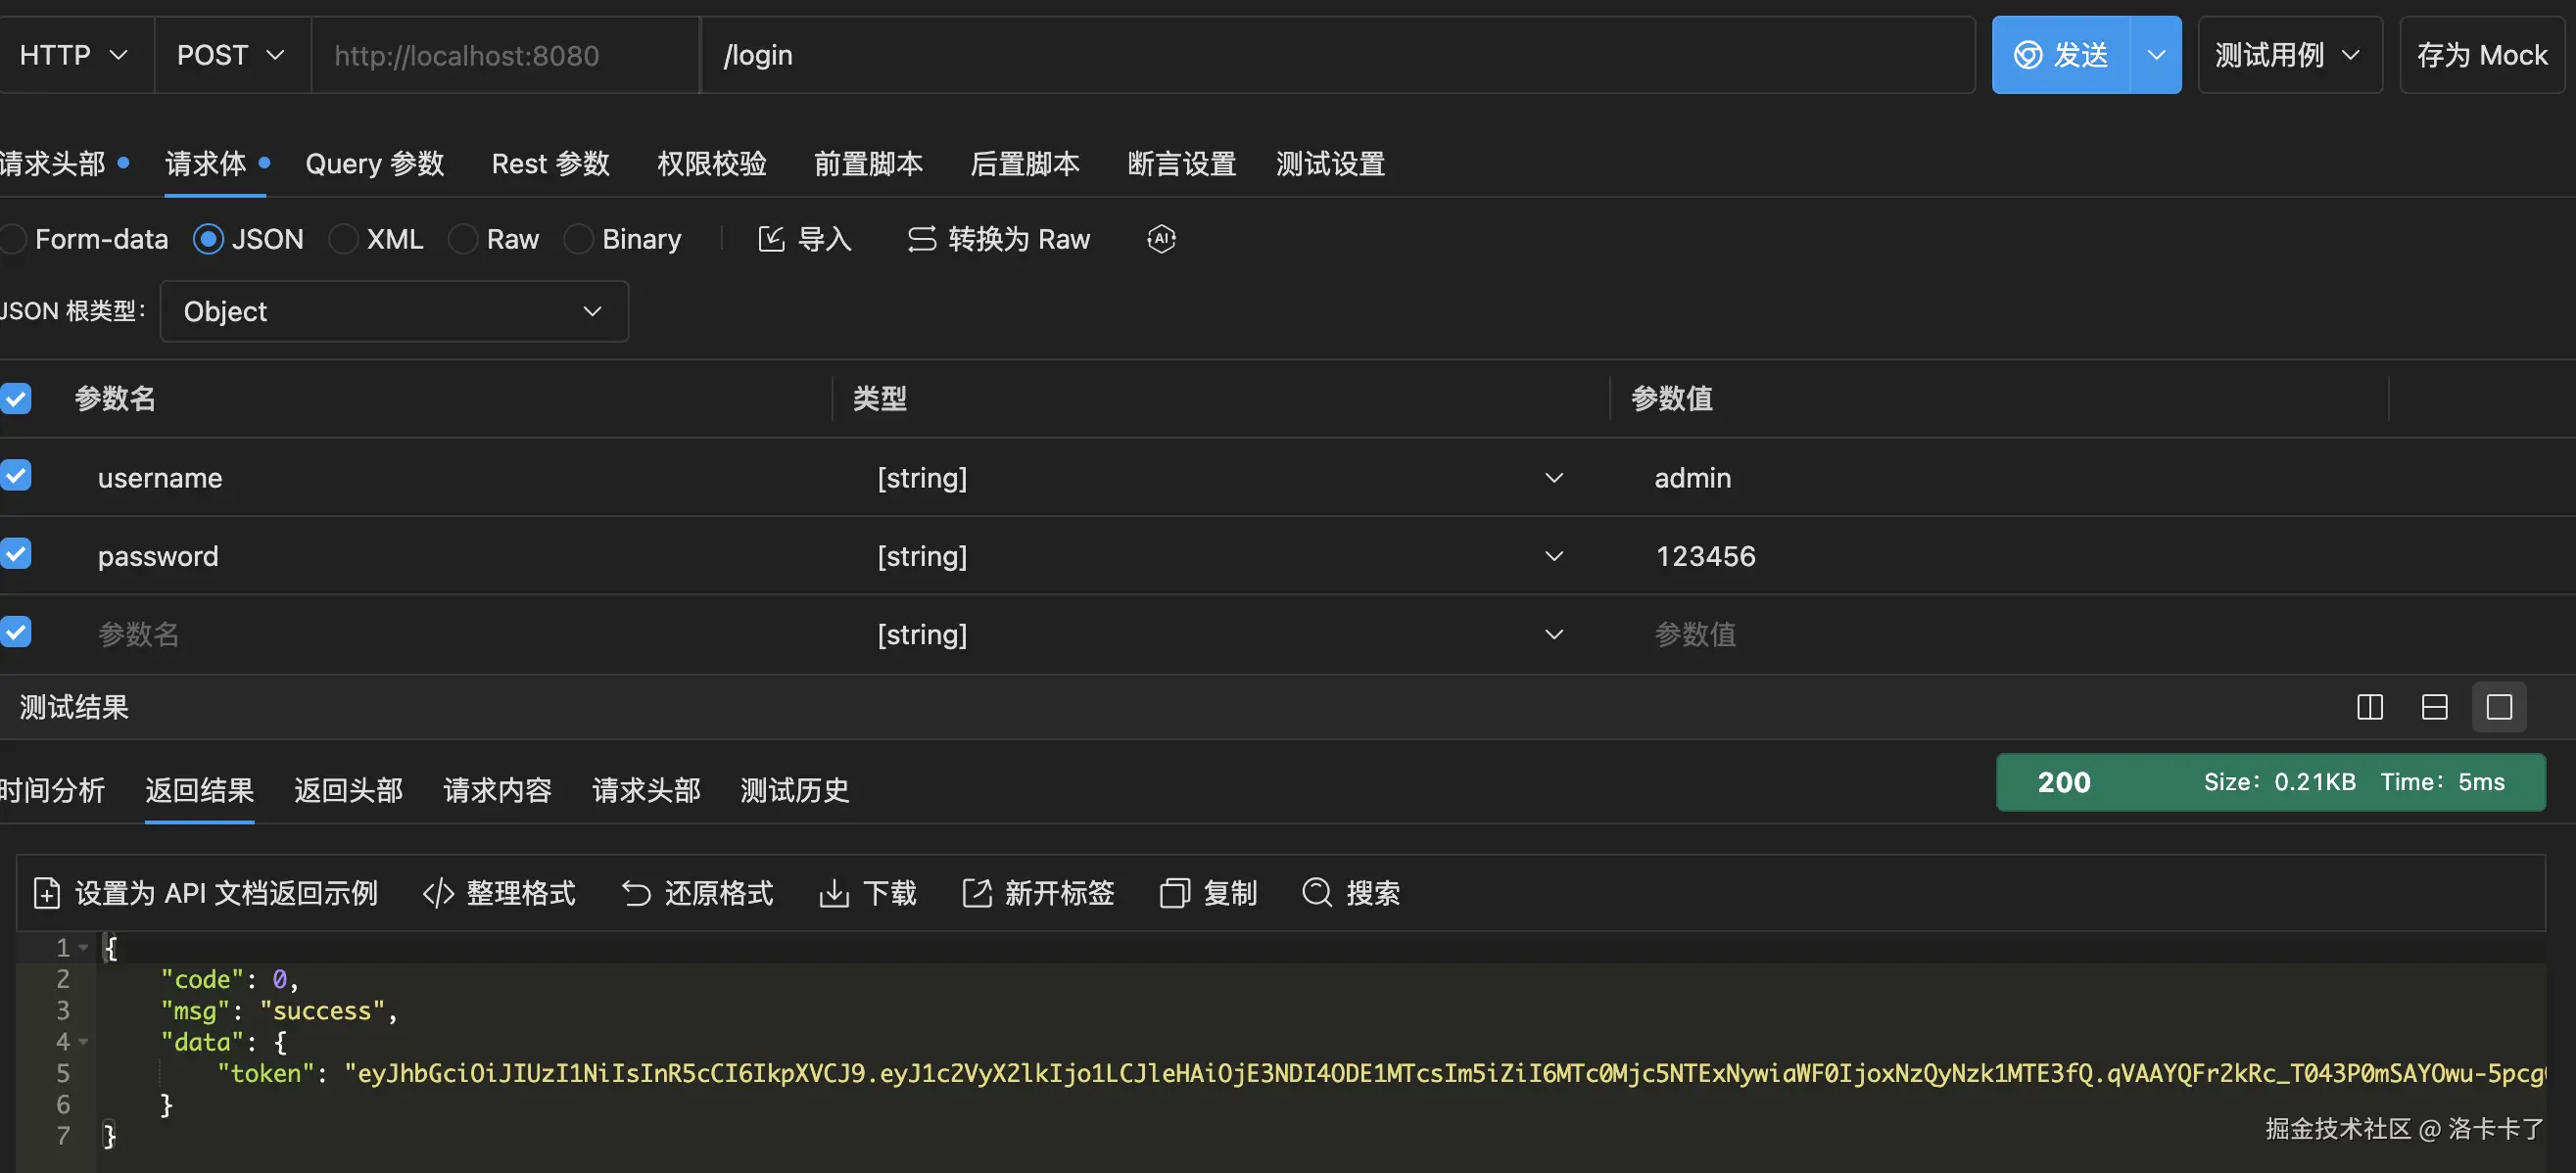Copy response with the 复制 icon
The height and width of the screenshot is (1173, 2576).
(x=1174, y=893)
